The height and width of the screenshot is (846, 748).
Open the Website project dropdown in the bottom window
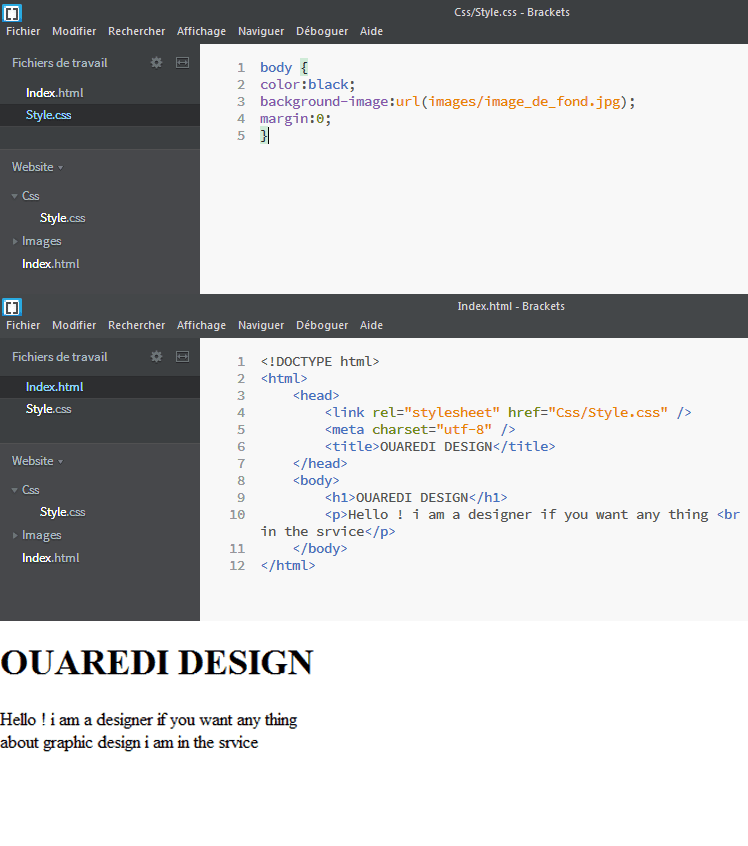(37, 461)
